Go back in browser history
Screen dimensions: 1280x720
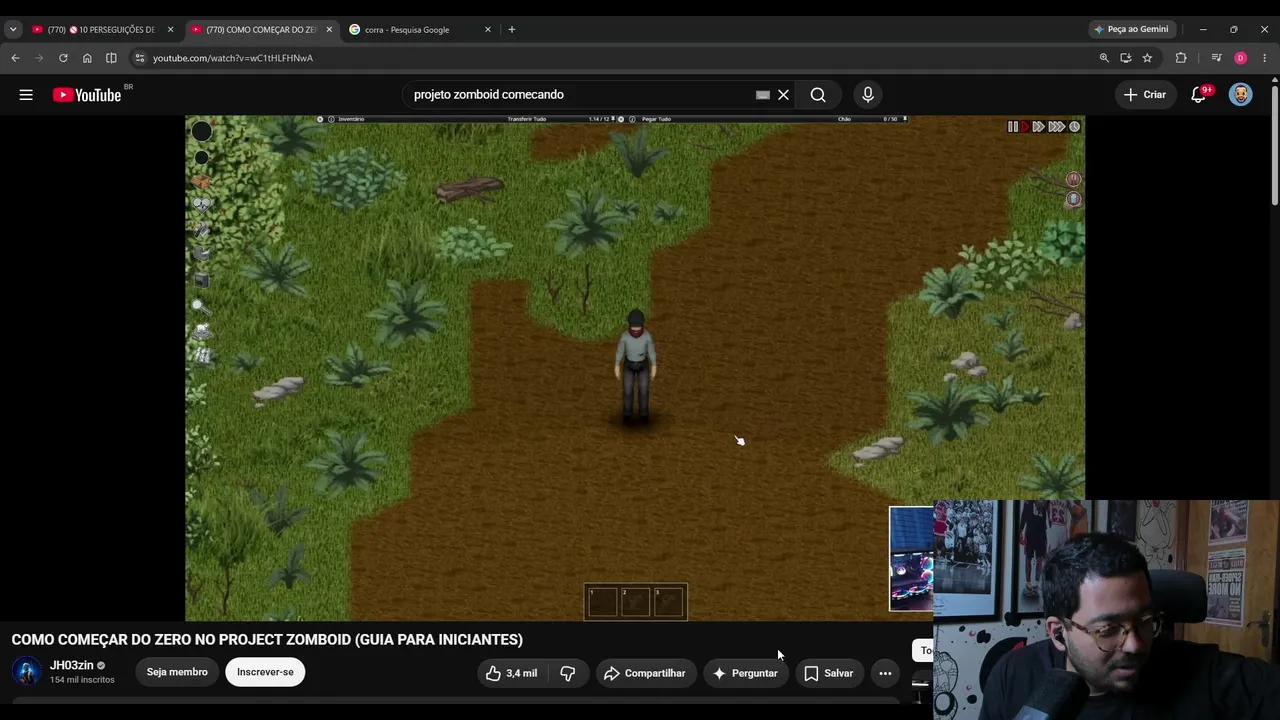[x=15, y=58]
